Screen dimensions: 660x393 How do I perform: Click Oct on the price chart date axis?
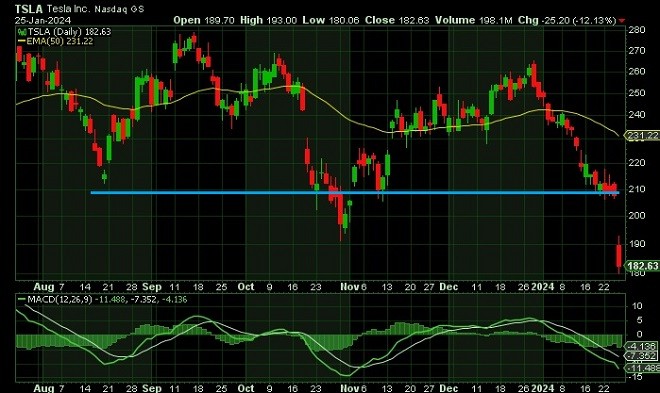click(246, 287)
